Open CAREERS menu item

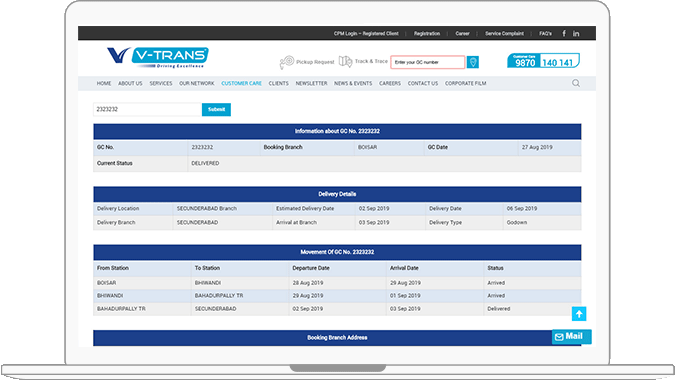coord(390,83)
